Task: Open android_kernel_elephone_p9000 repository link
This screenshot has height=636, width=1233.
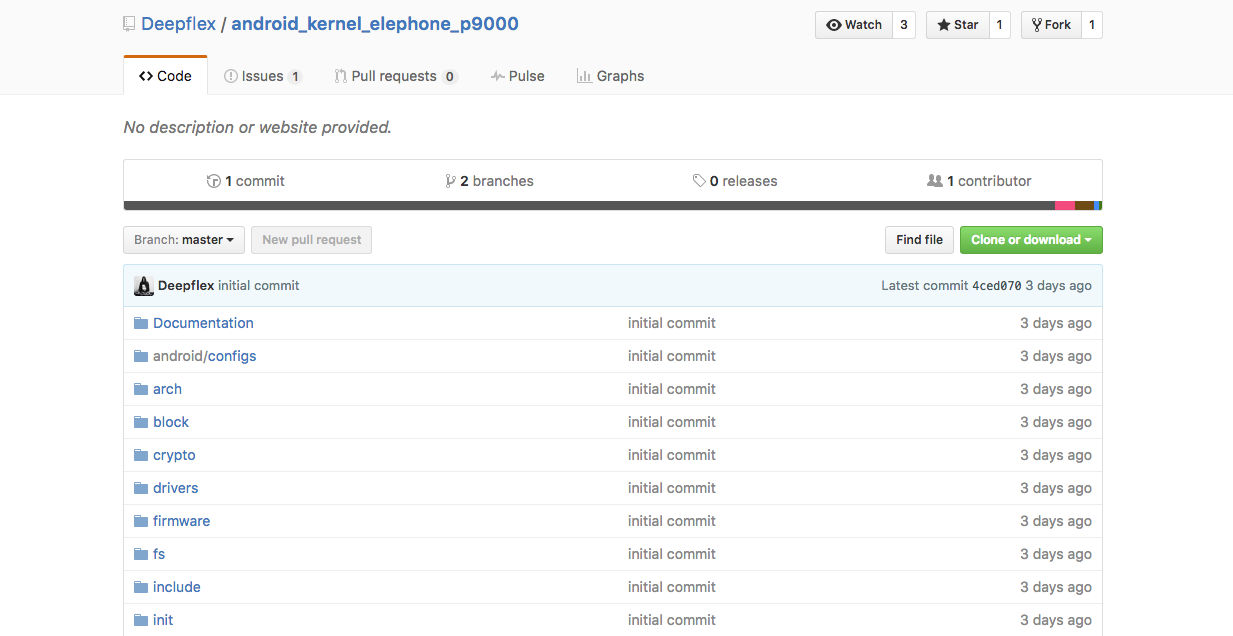Action: point(375,24)
